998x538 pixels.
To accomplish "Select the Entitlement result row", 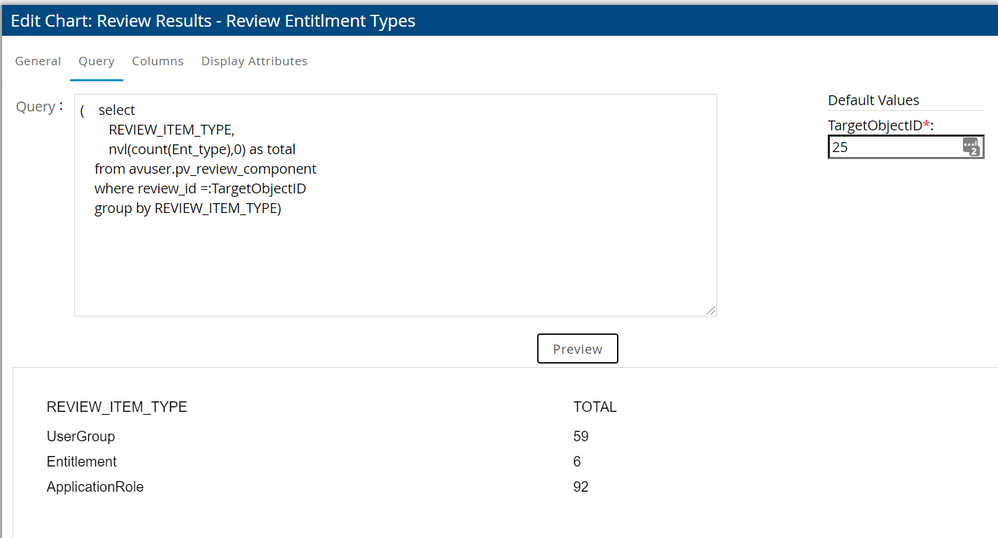I will click(82, 462).
